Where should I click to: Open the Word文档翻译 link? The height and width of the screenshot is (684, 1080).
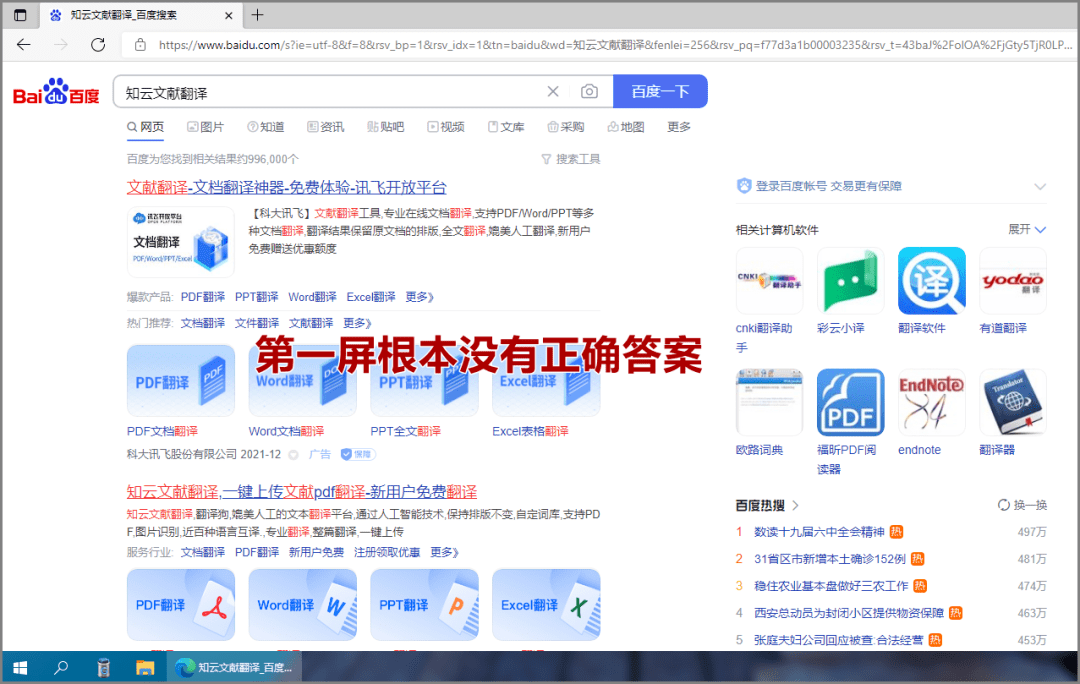point(286,431)
